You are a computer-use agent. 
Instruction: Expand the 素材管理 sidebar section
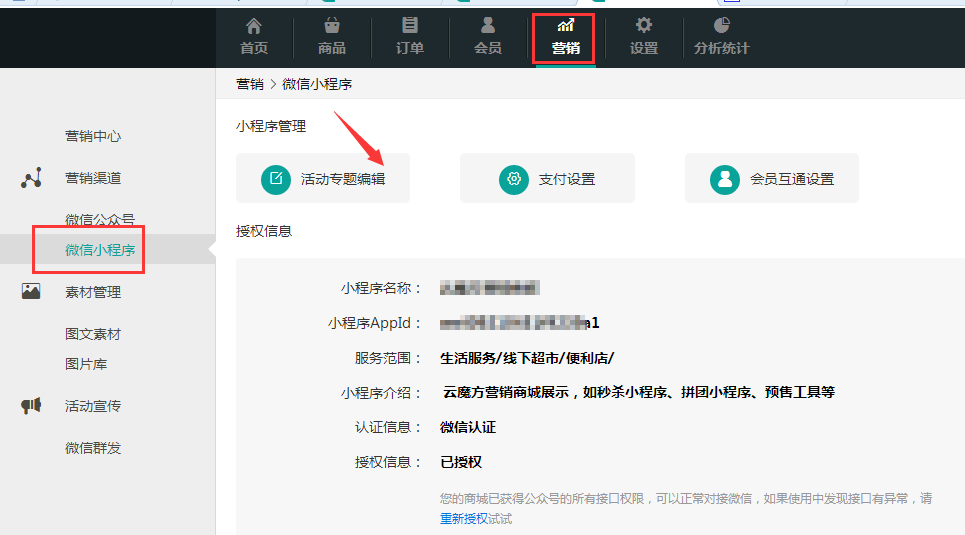pyautogui.click(x=93, y=292)
